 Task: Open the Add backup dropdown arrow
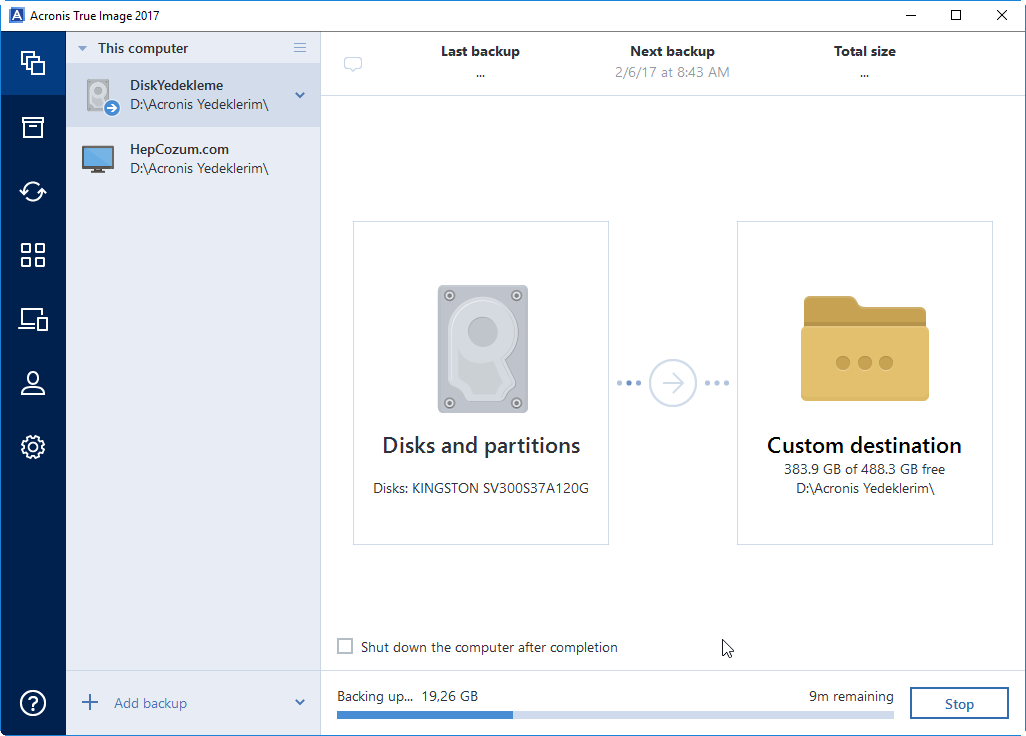point(300,703)
